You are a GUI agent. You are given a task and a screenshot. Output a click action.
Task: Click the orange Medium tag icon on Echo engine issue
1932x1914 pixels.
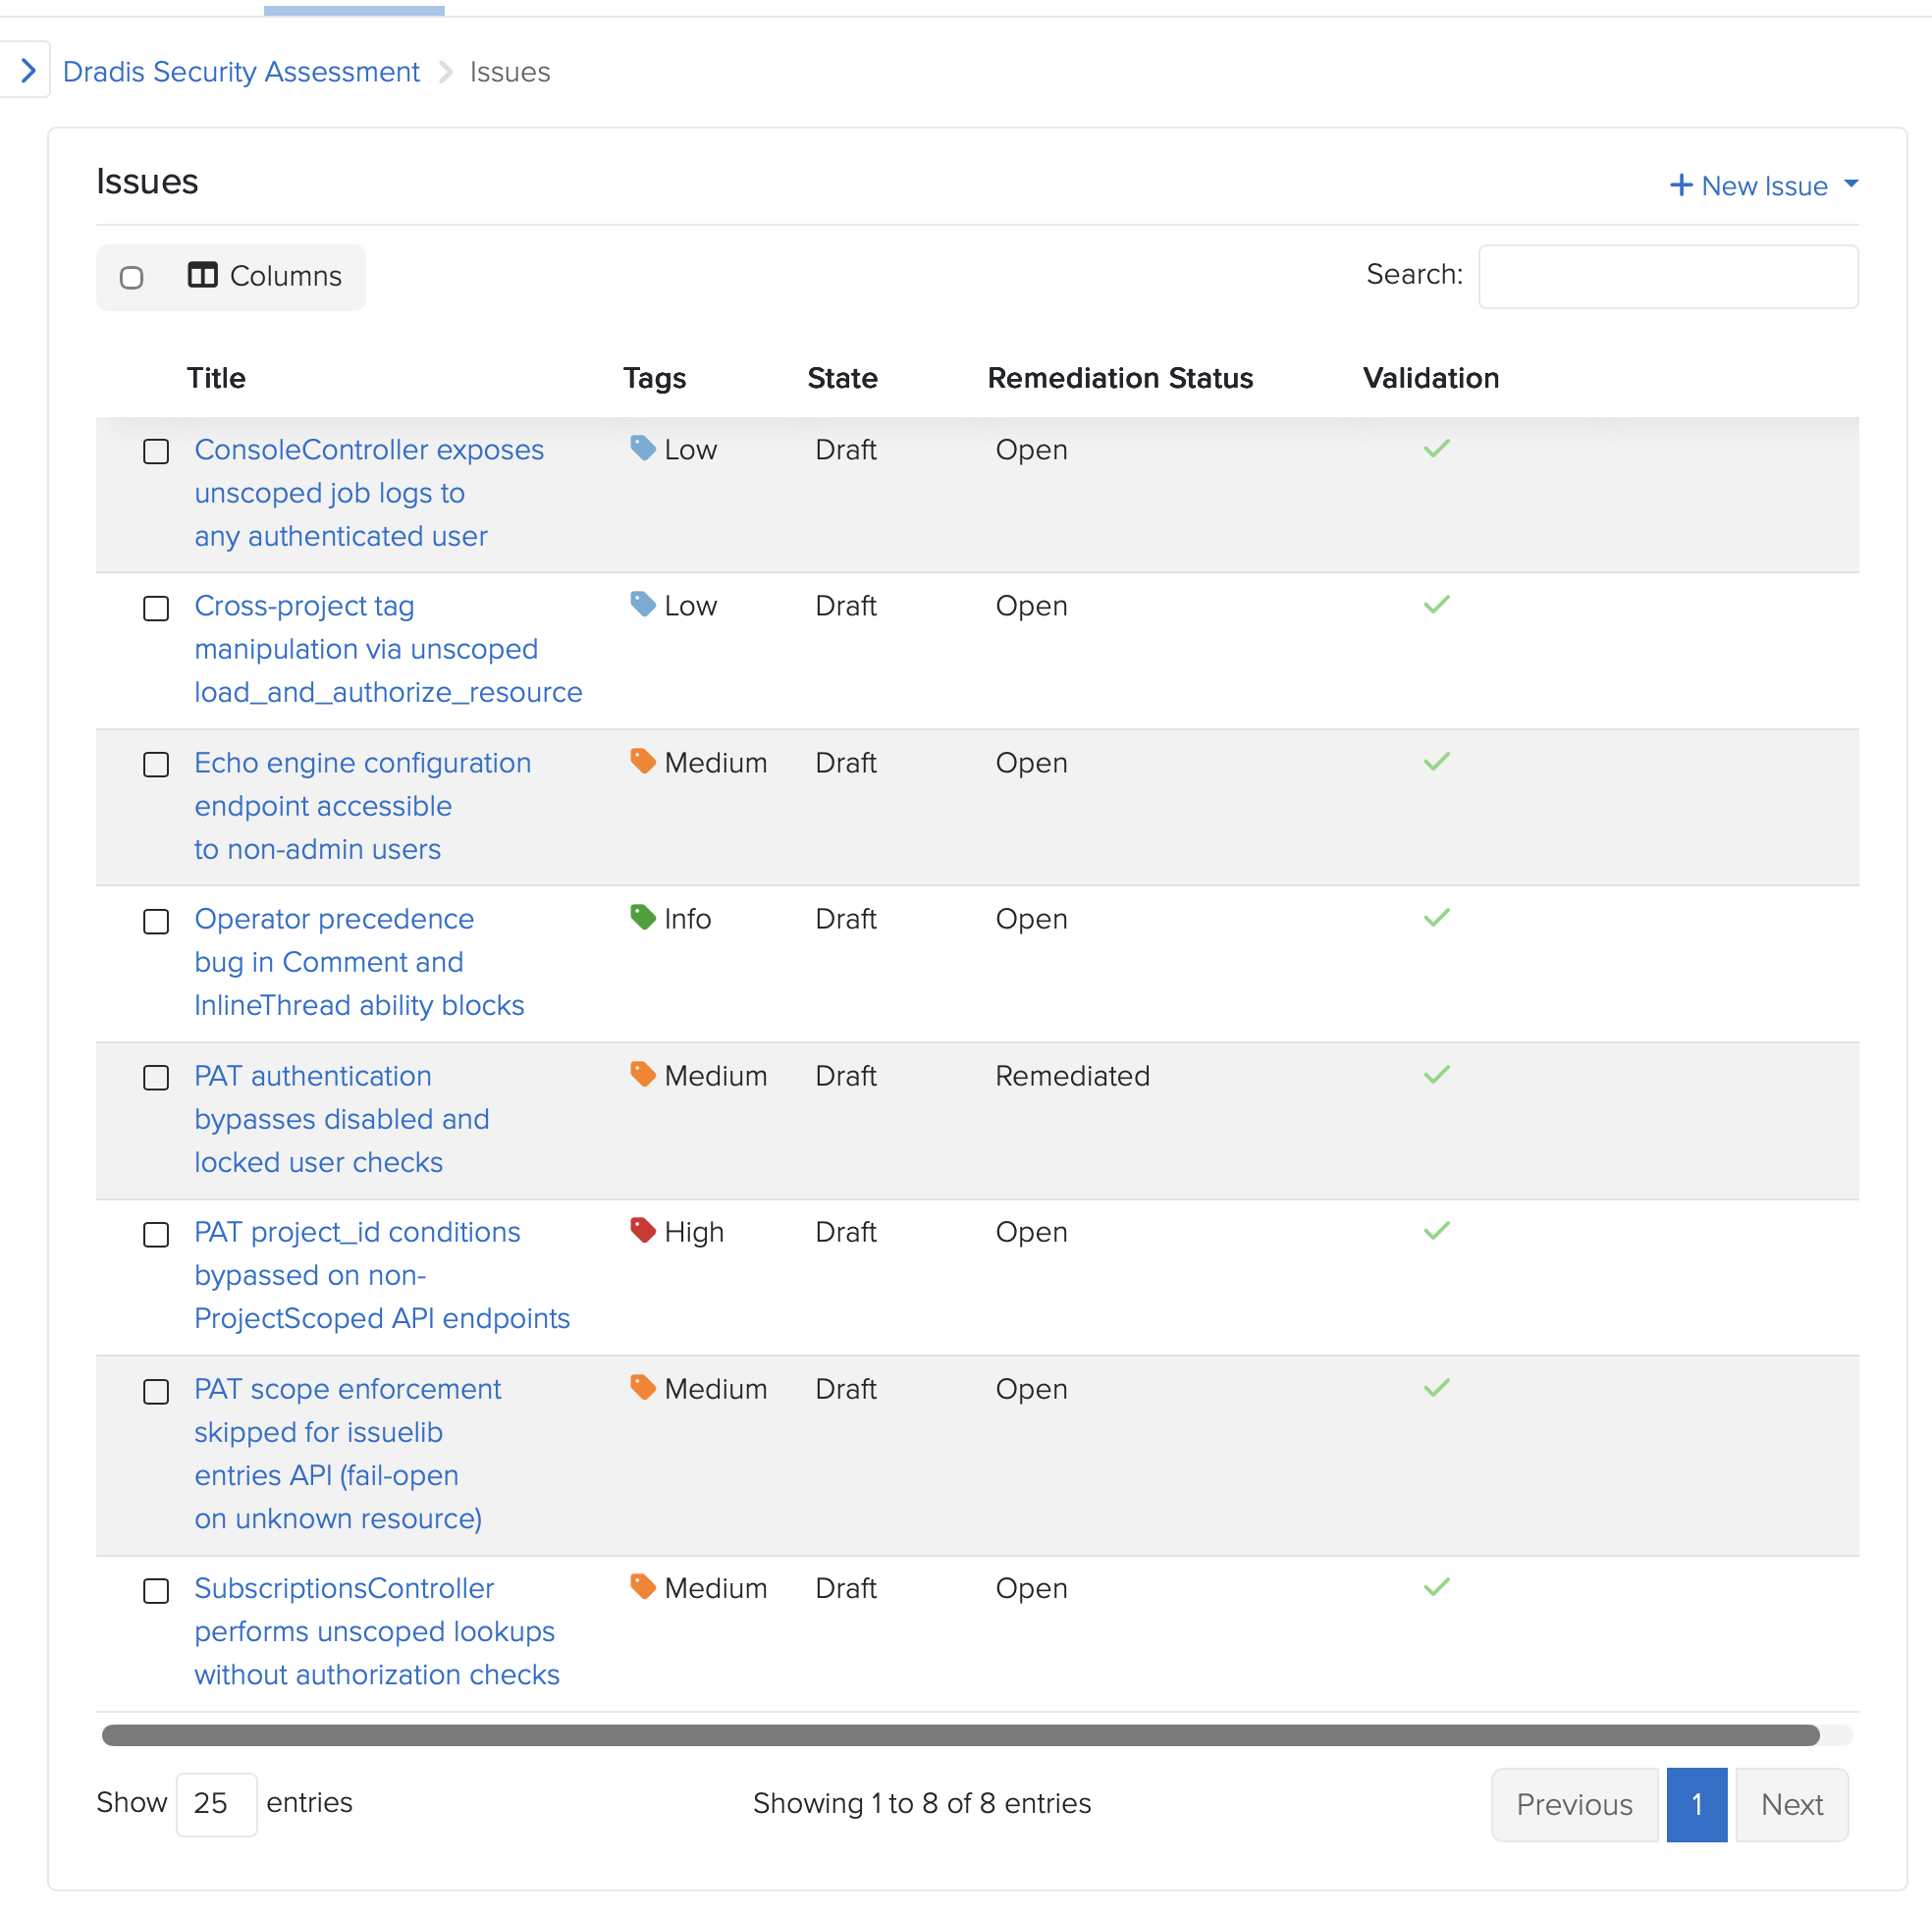642,761
